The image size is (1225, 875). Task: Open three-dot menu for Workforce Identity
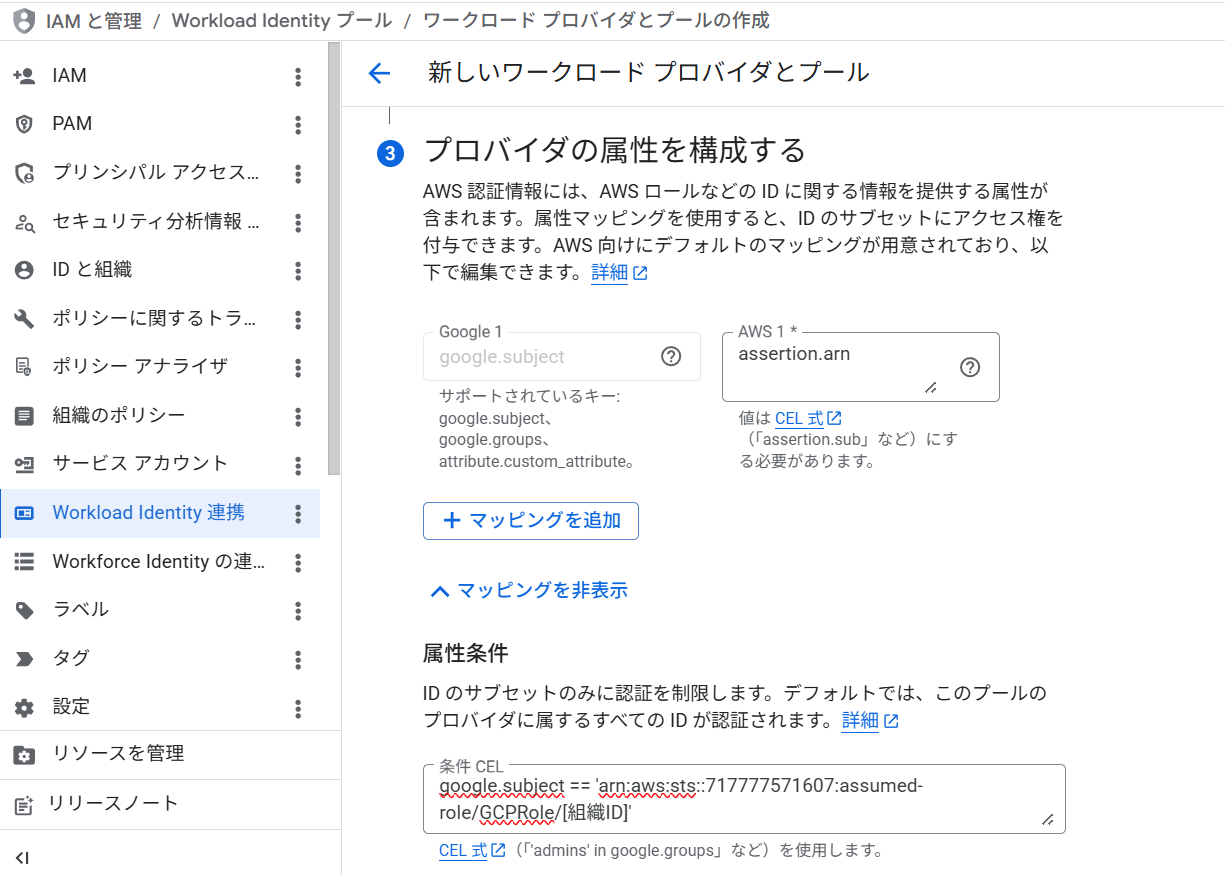pyautogui.click(x=298, y=562)
